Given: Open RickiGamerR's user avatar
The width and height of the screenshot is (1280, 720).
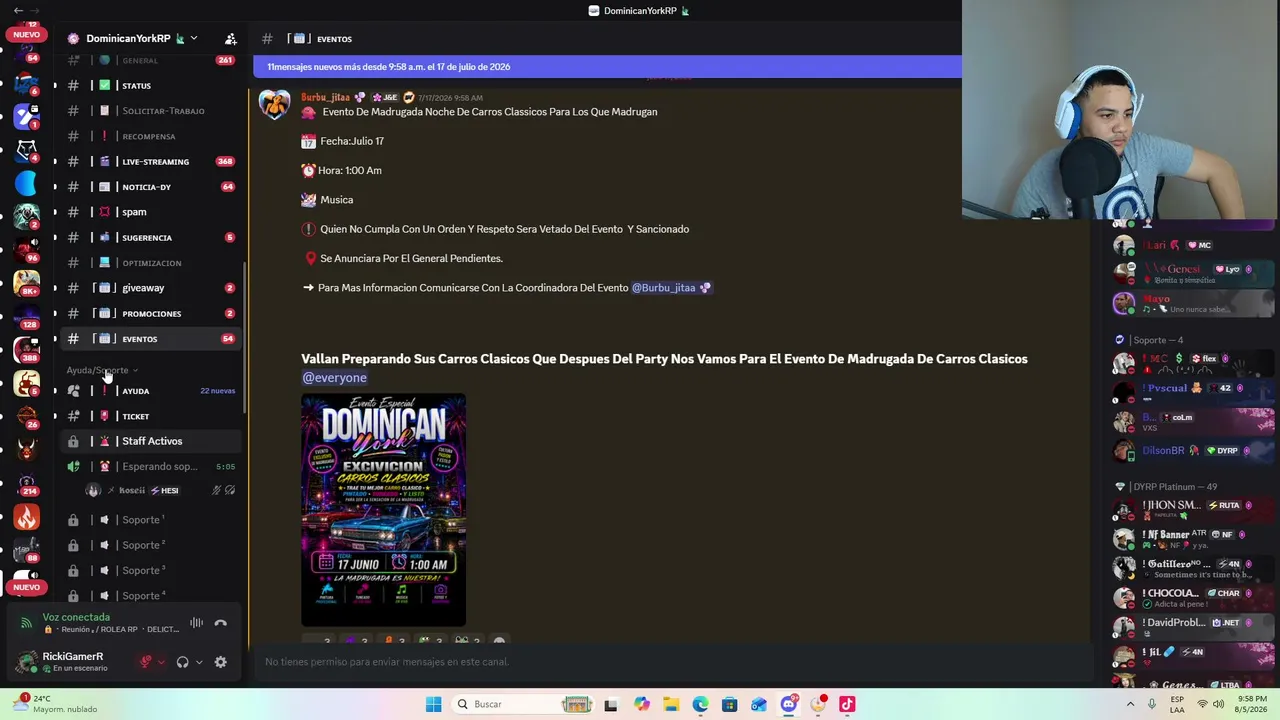Looking at the screenshot, I should 27,662.
